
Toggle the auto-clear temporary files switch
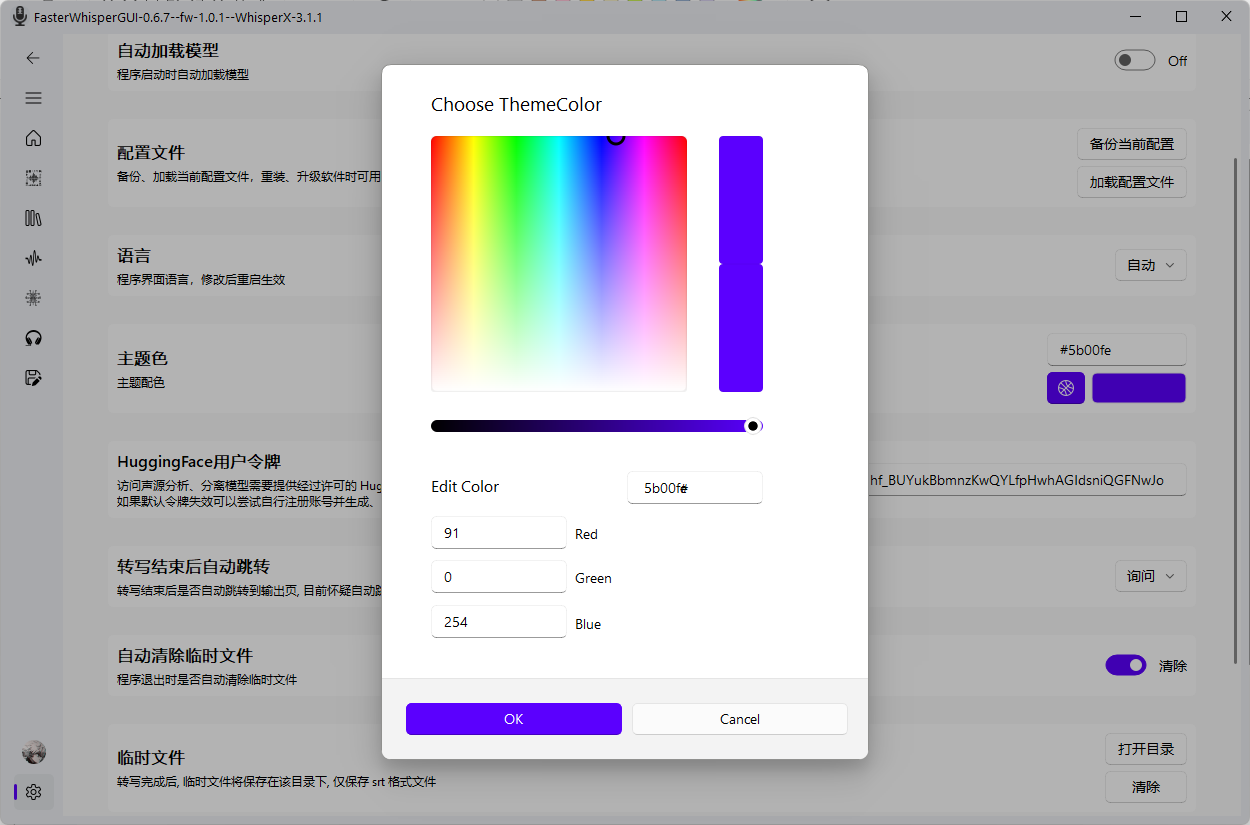pyautogui.click(x=1125, y=665)
